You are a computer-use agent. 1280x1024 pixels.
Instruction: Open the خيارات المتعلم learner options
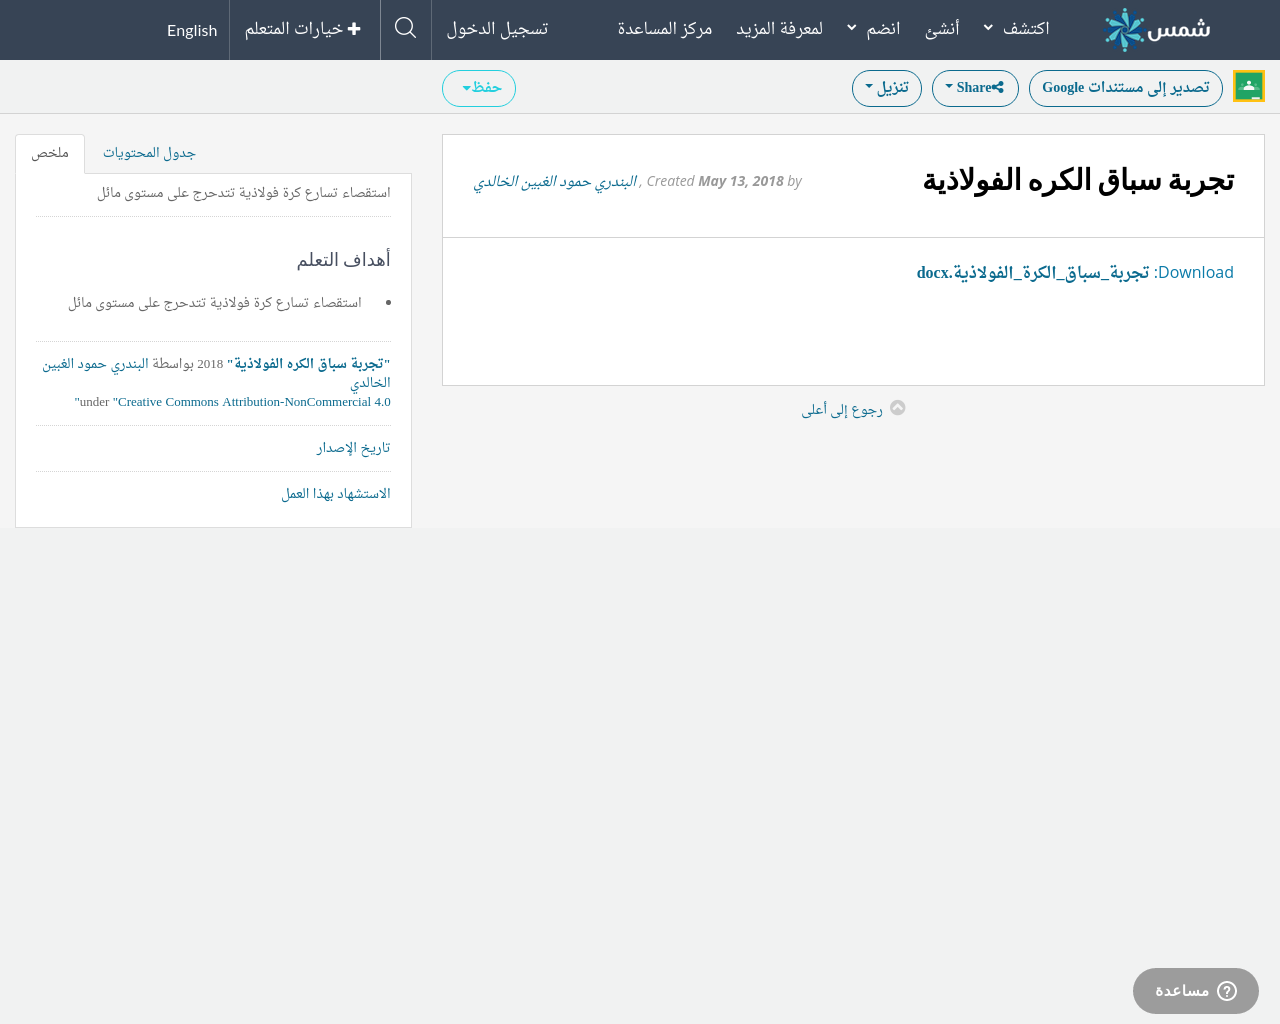tap(303, 29)
